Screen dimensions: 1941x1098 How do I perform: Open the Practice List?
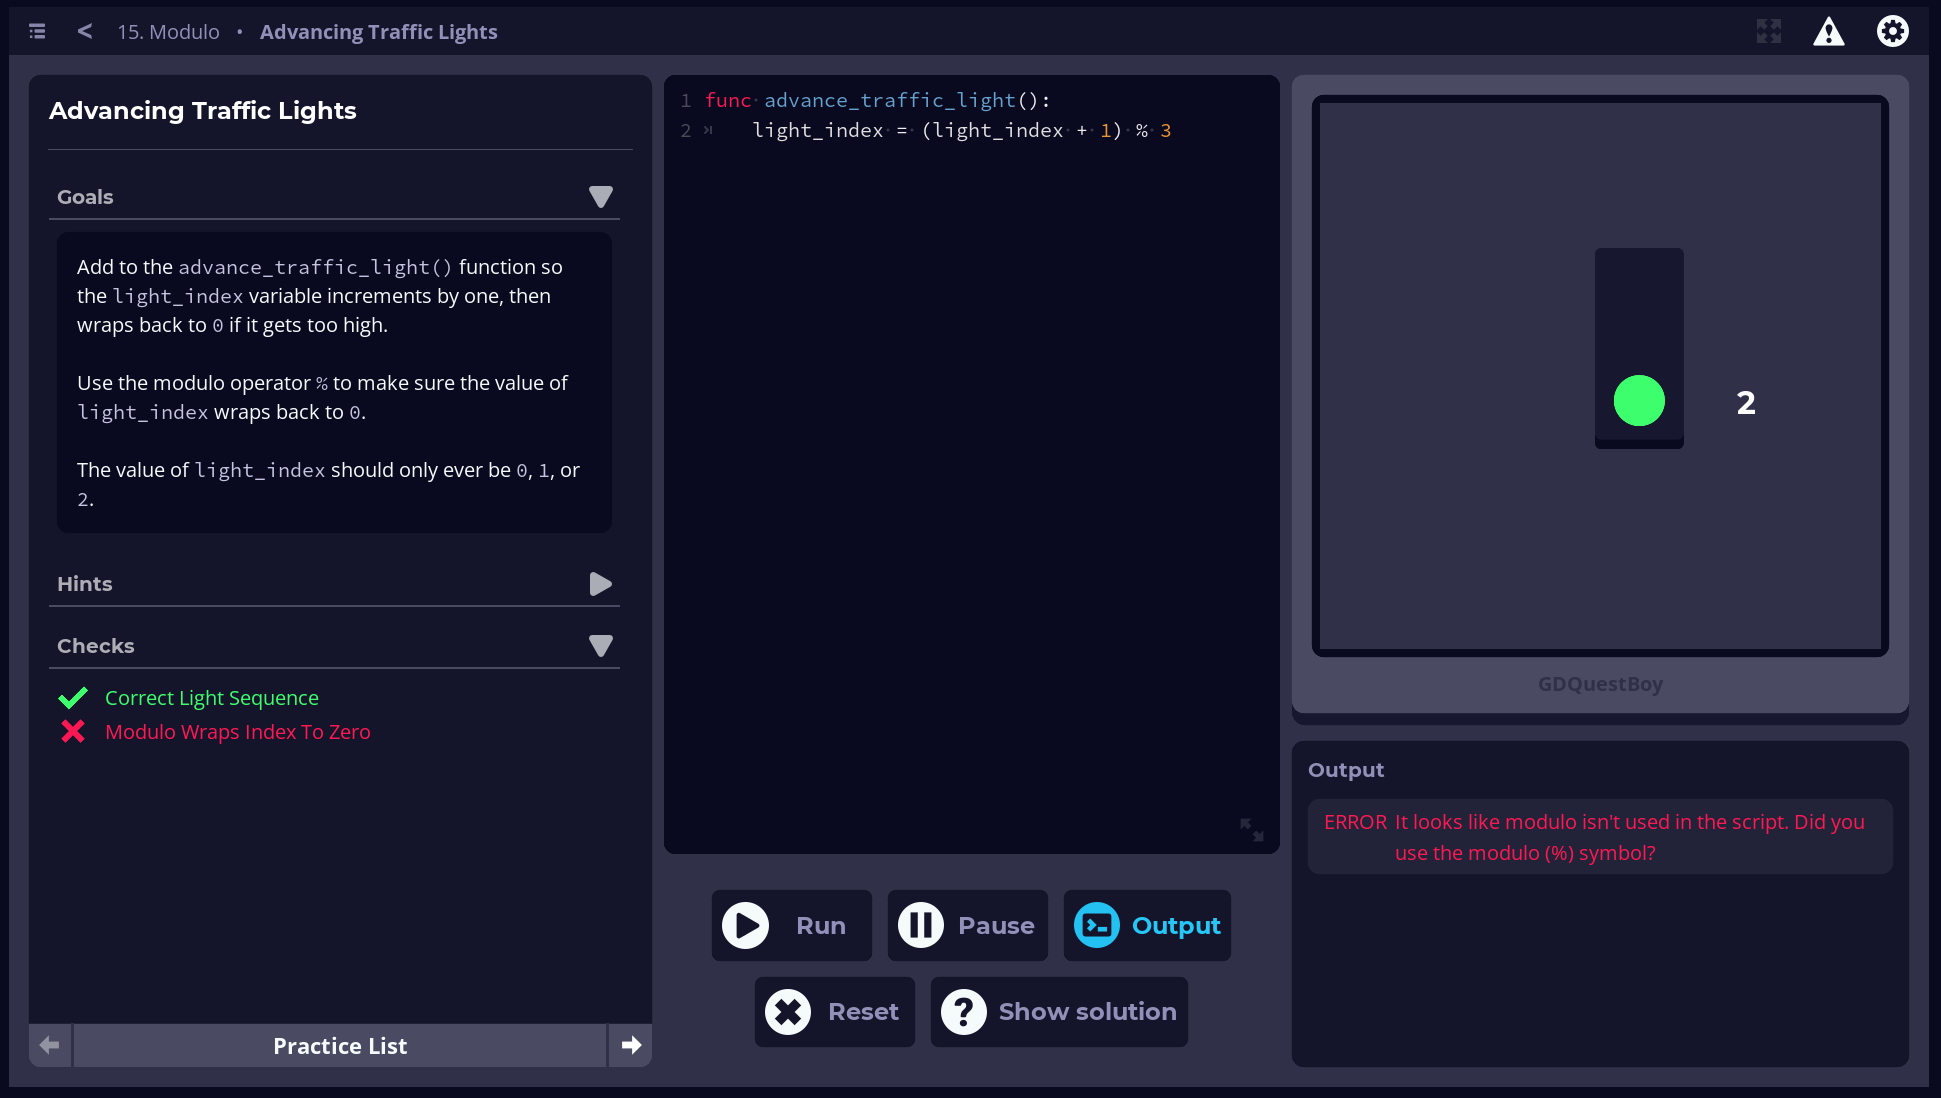(x=340, y=1045)
